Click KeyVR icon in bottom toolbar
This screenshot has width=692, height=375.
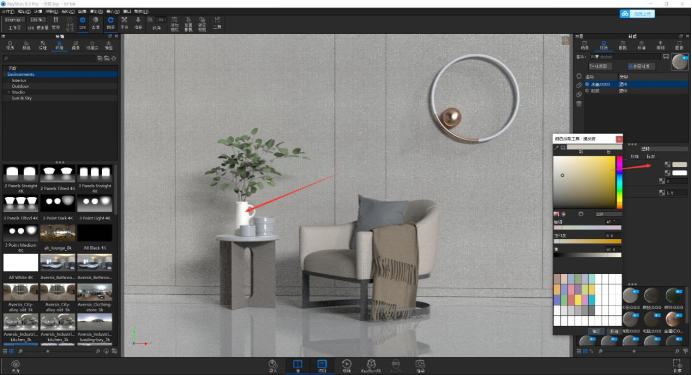coord(395,365)
